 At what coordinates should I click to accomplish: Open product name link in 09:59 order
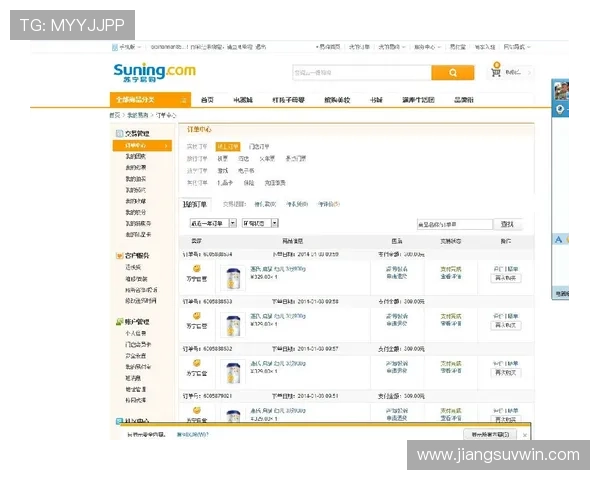pyautogui.click(x=278, y=269)
